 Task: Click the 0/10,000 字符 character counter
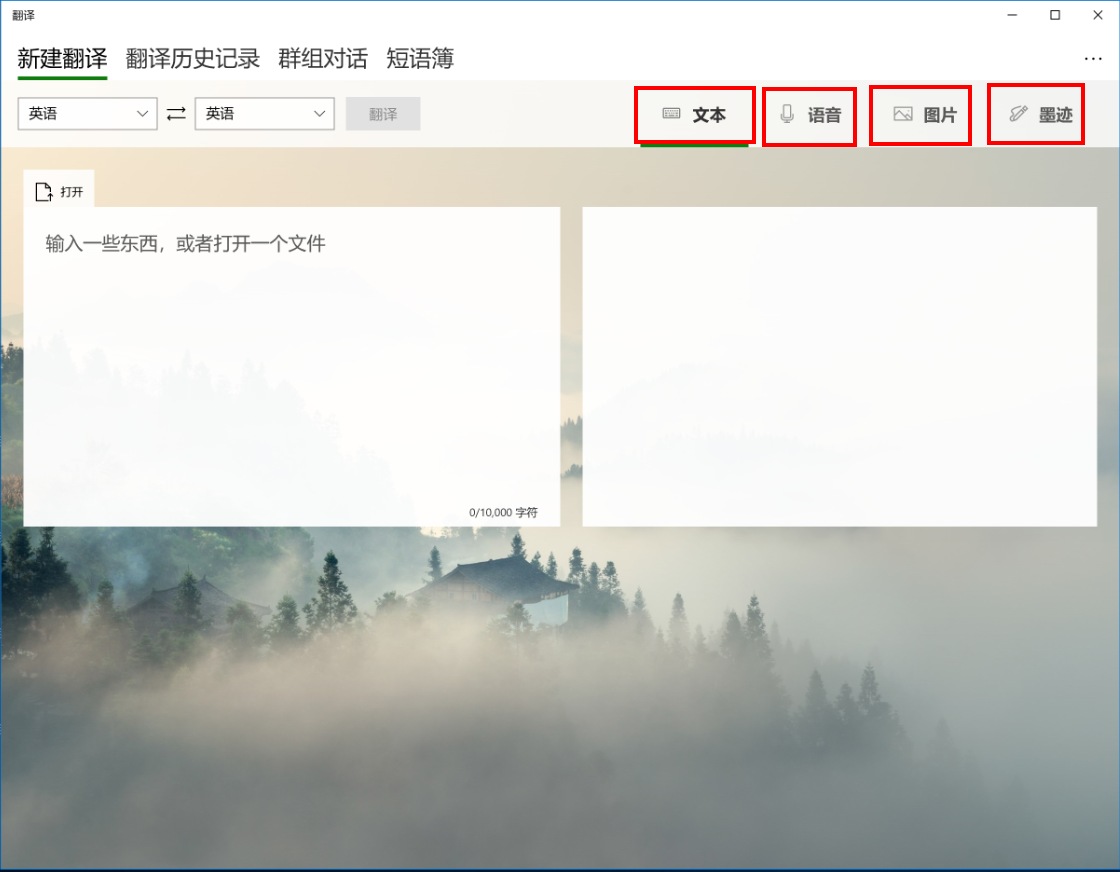coord(503,512)
